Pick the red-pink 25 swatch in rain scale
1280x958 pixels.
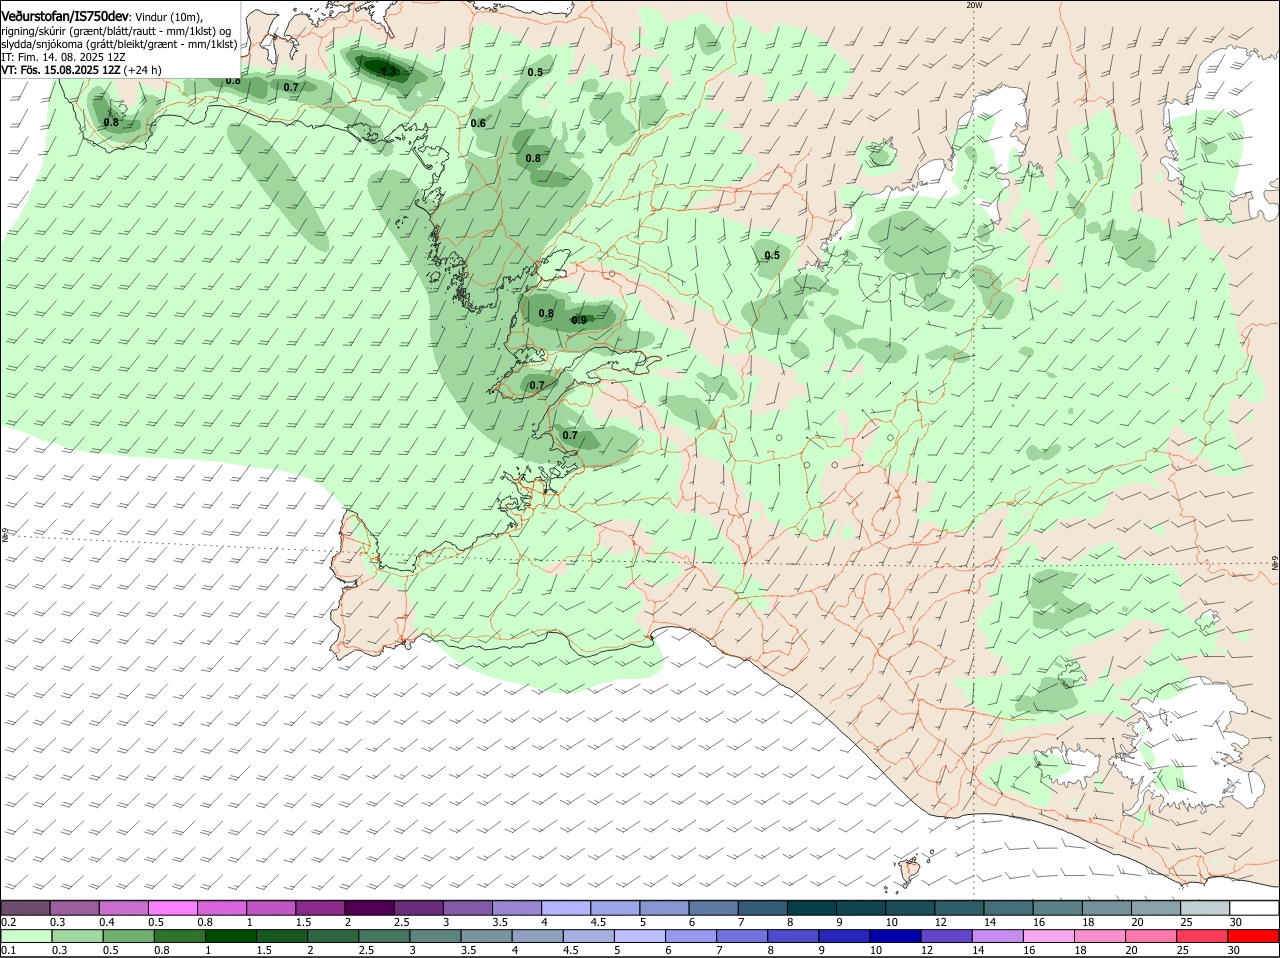pyautogui.click(x=1202, y=937)
